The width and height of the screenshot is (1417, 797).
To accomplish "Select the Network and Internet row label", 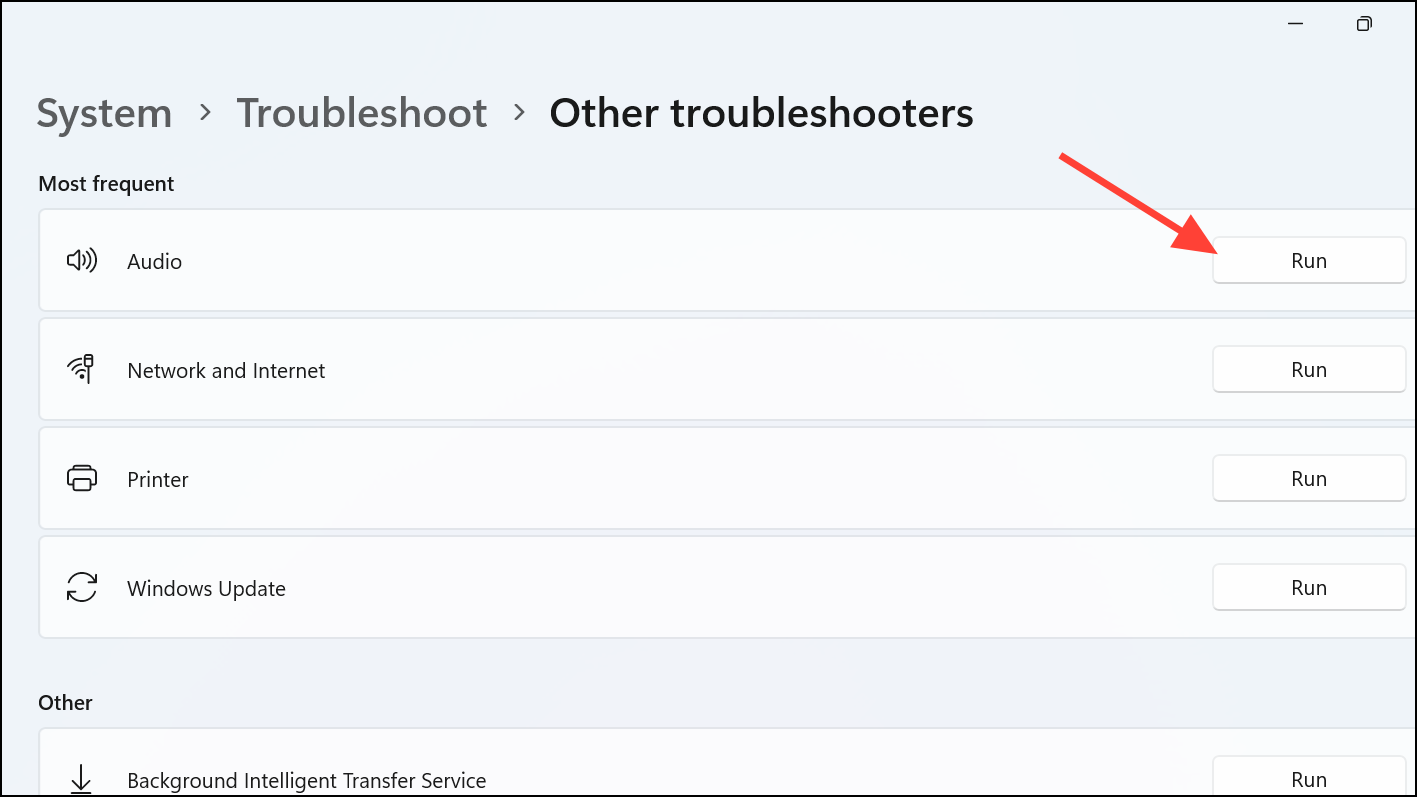I will [226, 370].
